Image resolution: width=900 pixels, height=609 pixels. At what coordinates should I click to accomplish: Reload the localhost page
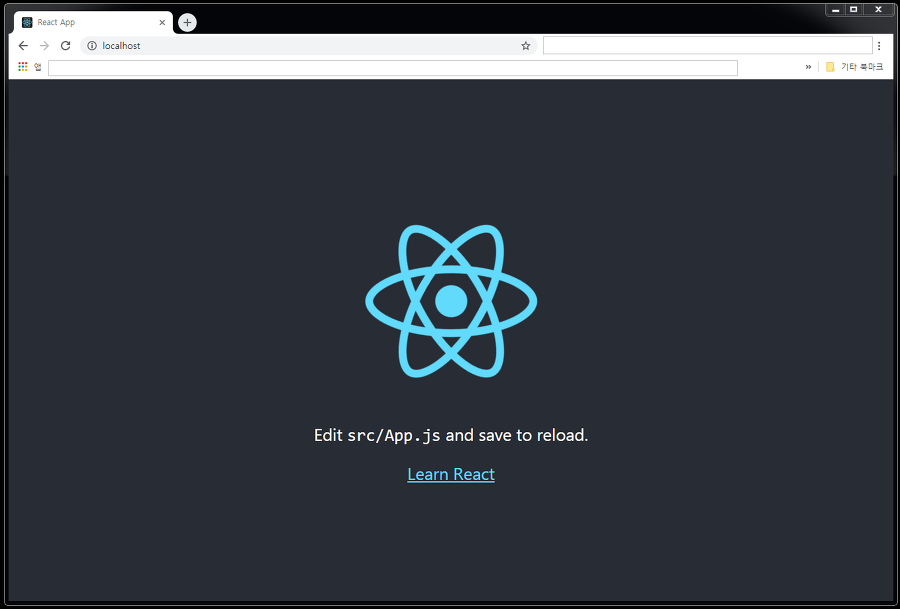coord(65,46)
